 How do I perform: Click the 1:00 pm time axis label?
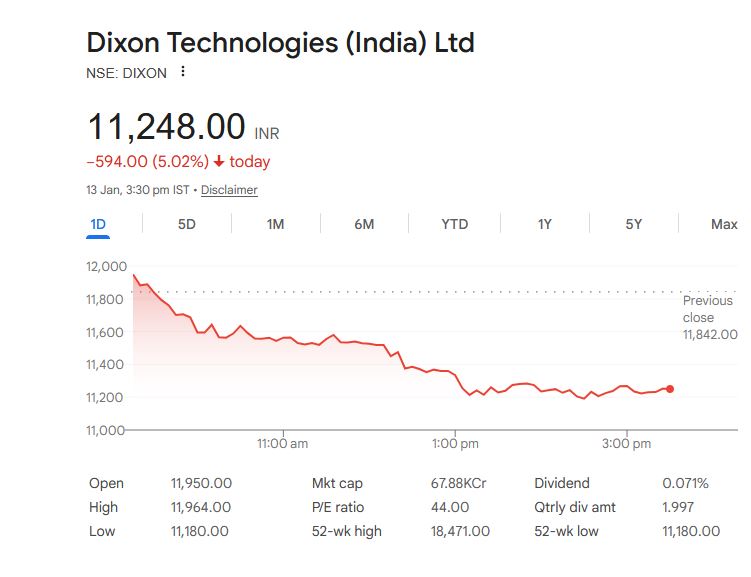coord(455,443)
